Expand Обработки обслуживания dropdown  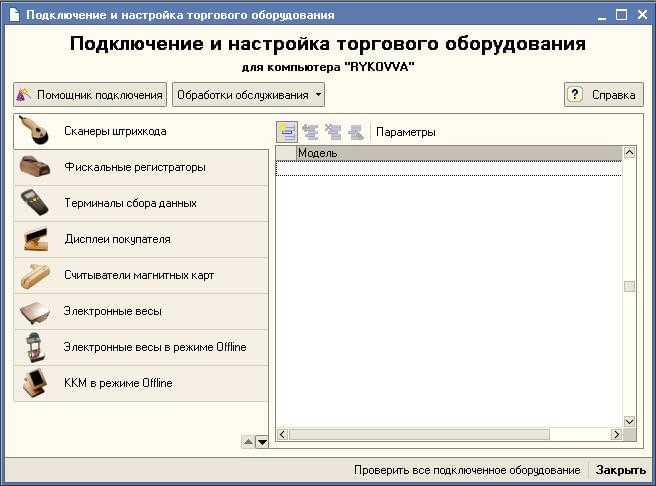(x=249, y=95)
